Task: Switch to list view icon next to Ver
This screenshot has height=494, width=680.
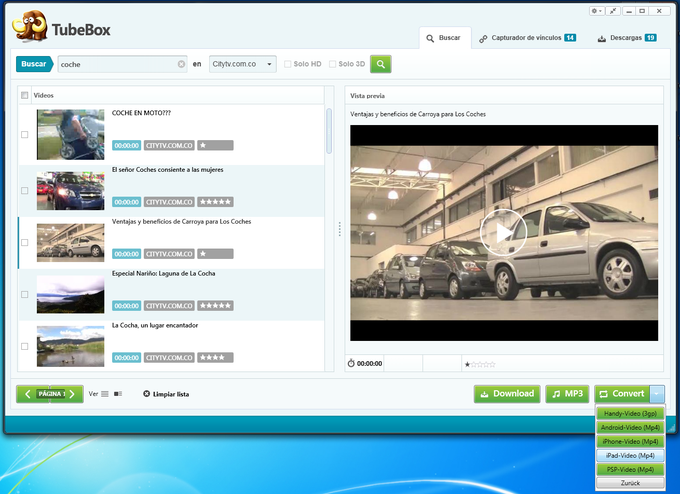Action: [x=105, y=394]
